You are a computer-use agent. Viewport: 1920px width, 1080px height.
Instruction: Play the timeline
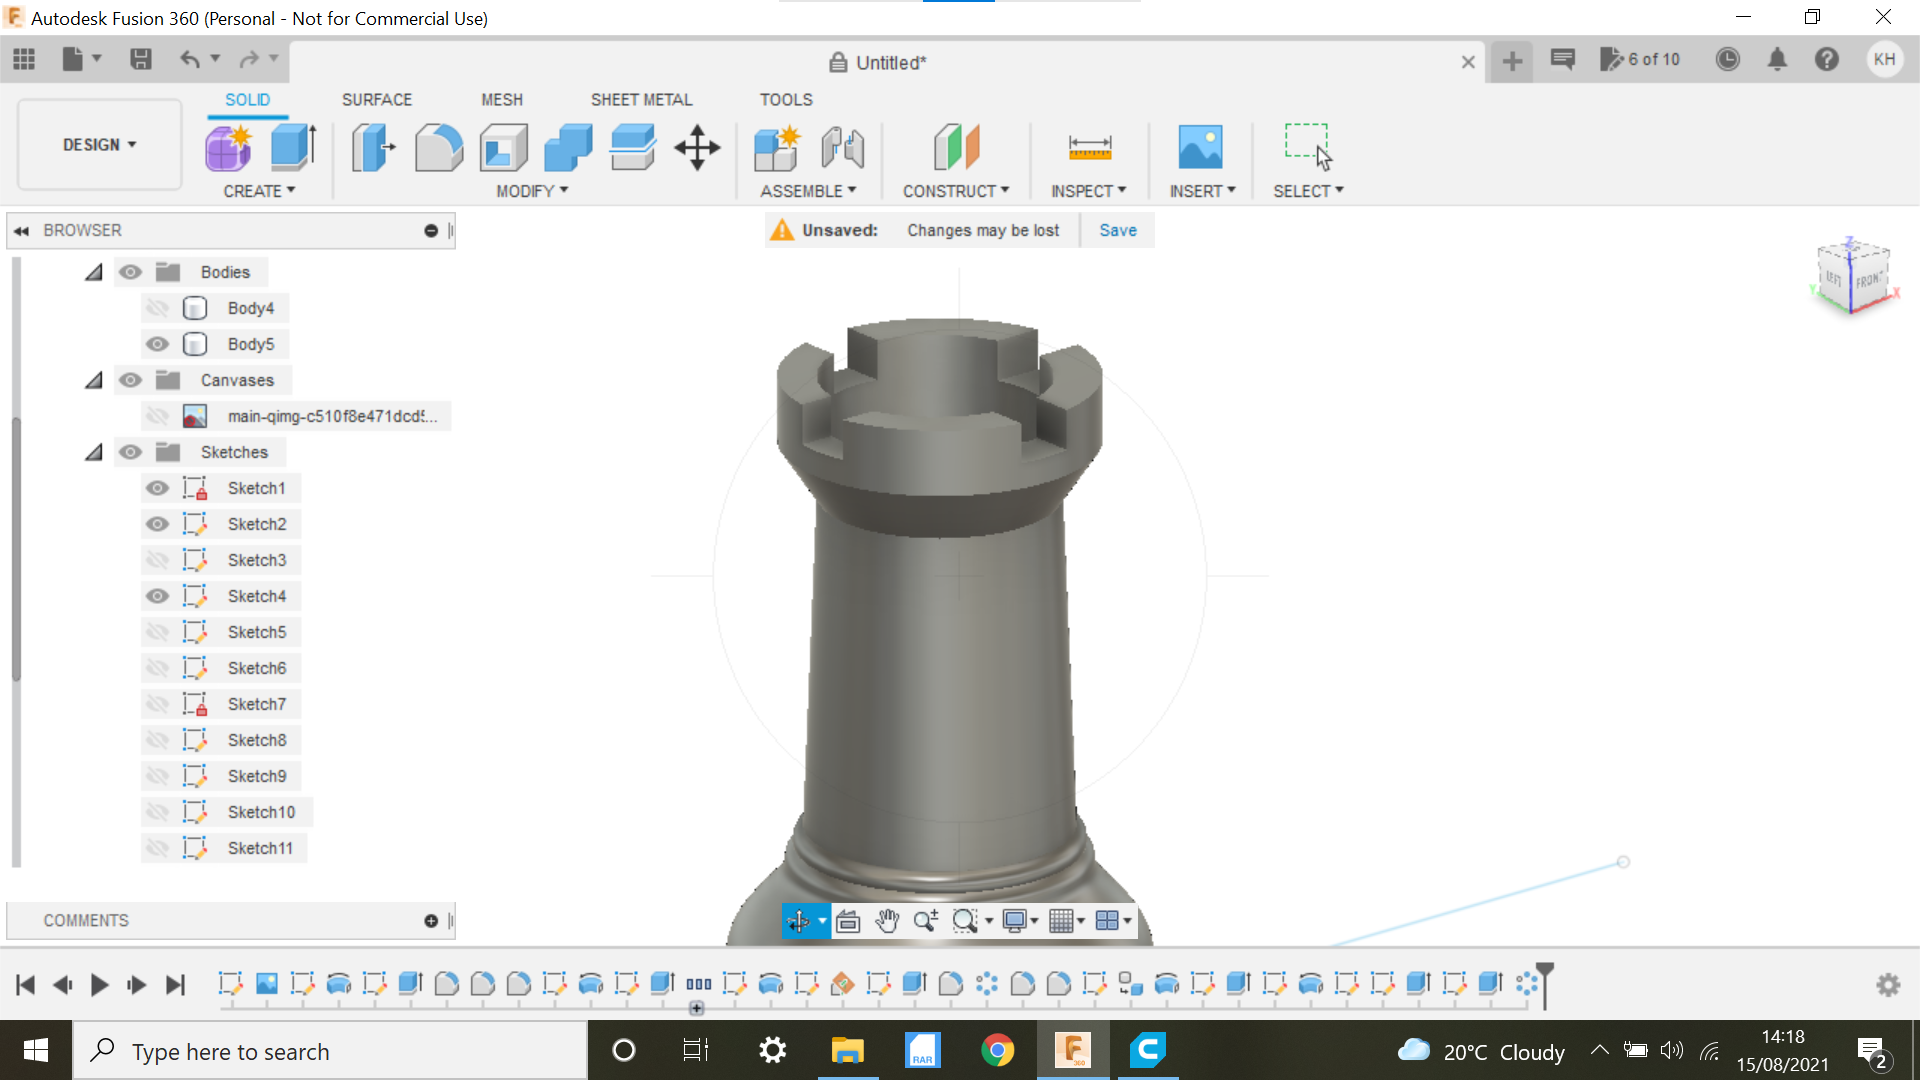click(x=99, y=985)
